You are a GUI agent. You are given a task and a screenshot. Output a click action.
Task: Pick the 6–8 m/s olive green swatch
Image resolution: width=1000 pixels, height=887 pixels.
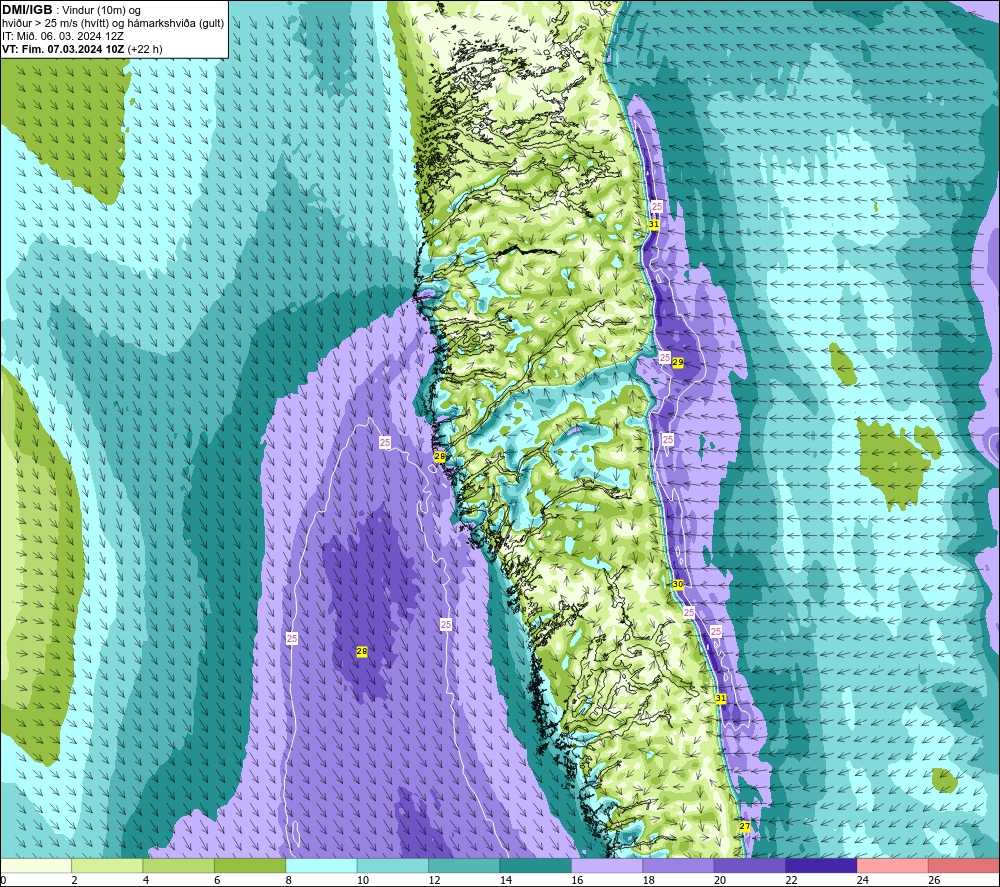tap(250, 865)
